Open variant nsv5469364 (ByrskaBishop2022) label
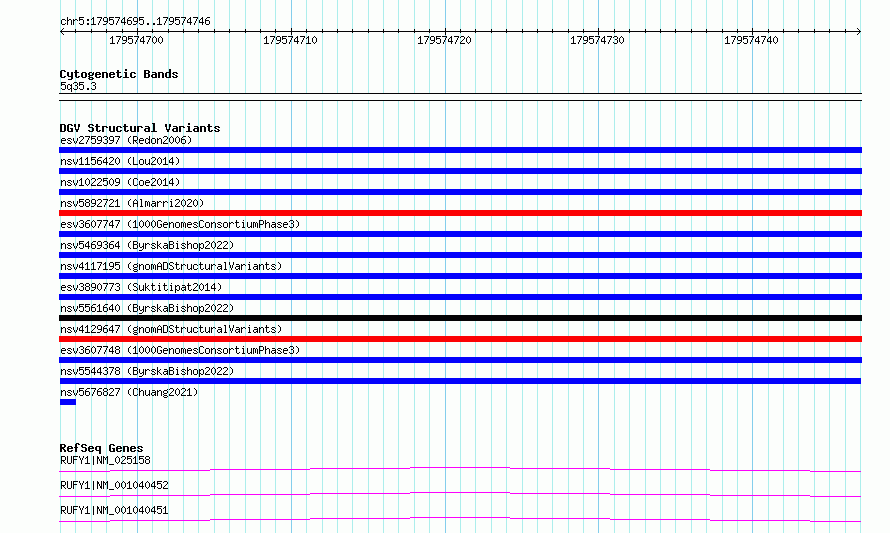This screenshot has height=533, width=890. click(147, 245)
